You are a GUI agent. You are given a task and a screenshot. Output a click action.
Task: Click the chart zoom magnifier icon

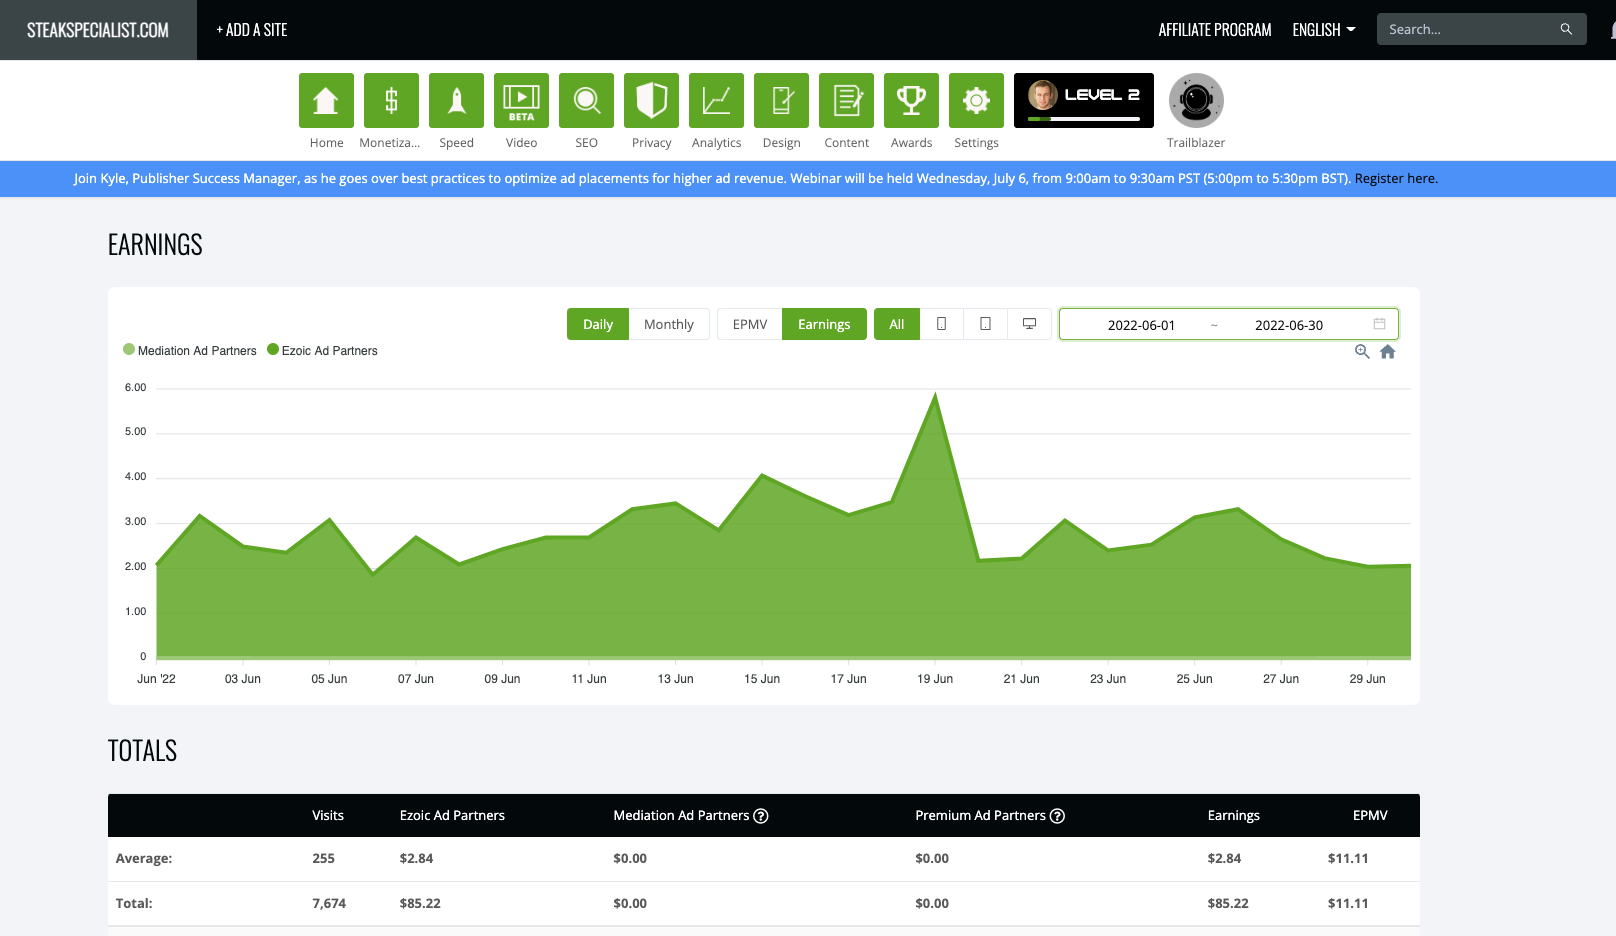(x=1362, y=351)
